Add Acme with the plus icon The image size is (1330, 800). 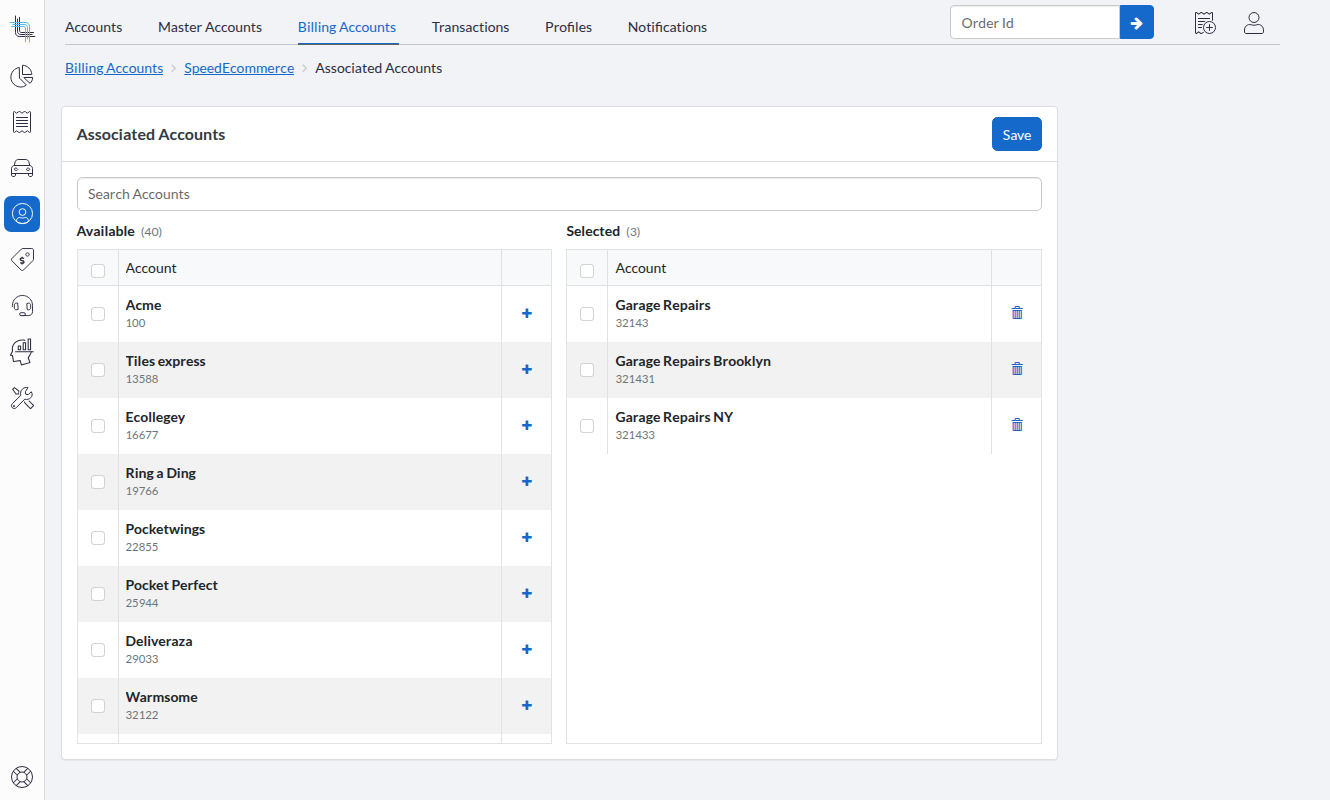pos(527,313)
